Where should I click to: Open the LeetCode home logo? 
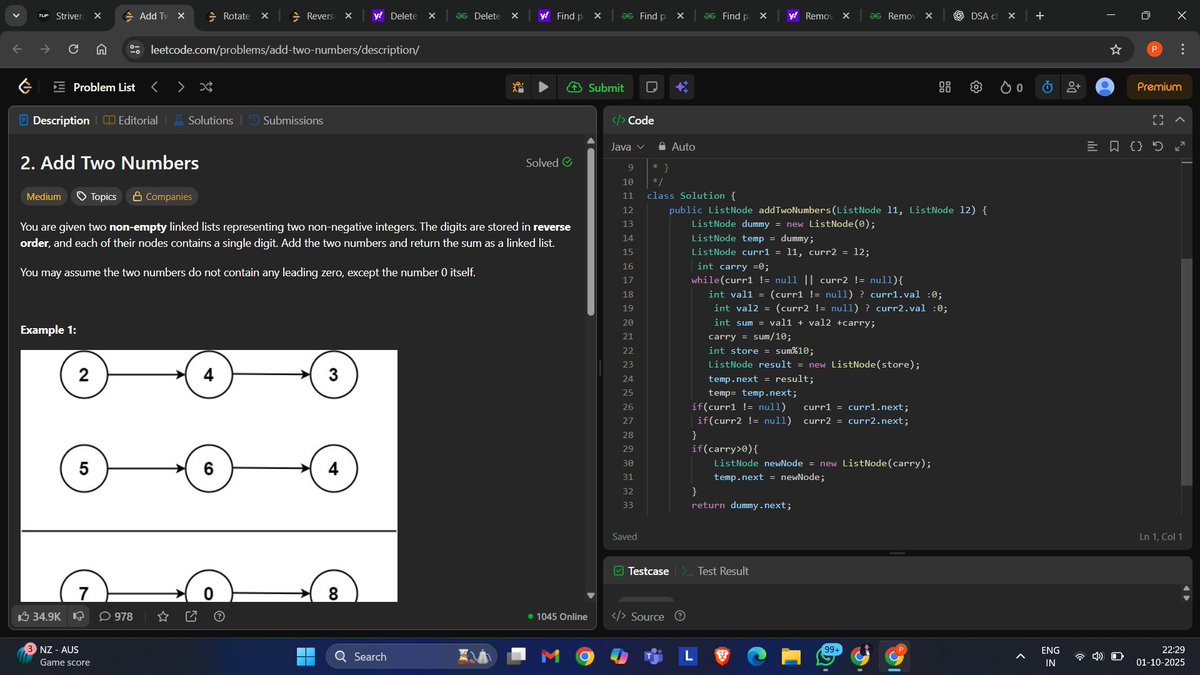point(25,87)
